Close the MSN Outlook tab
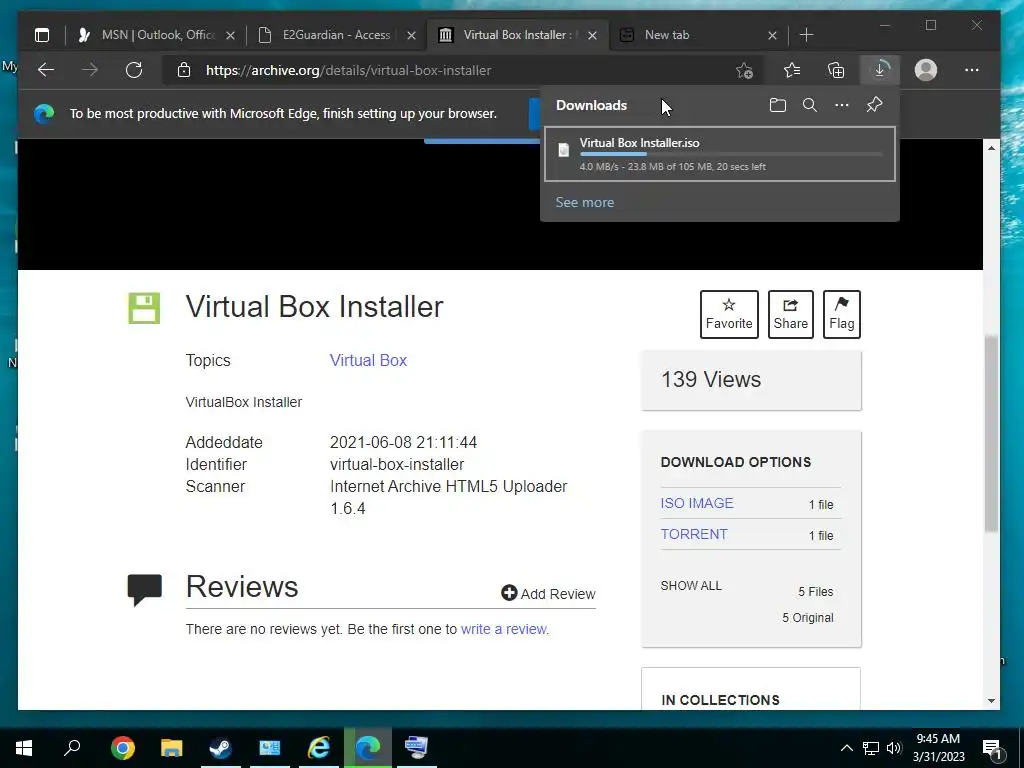The width and height of the screenshot is (1024, 768). tap(230, 35)
